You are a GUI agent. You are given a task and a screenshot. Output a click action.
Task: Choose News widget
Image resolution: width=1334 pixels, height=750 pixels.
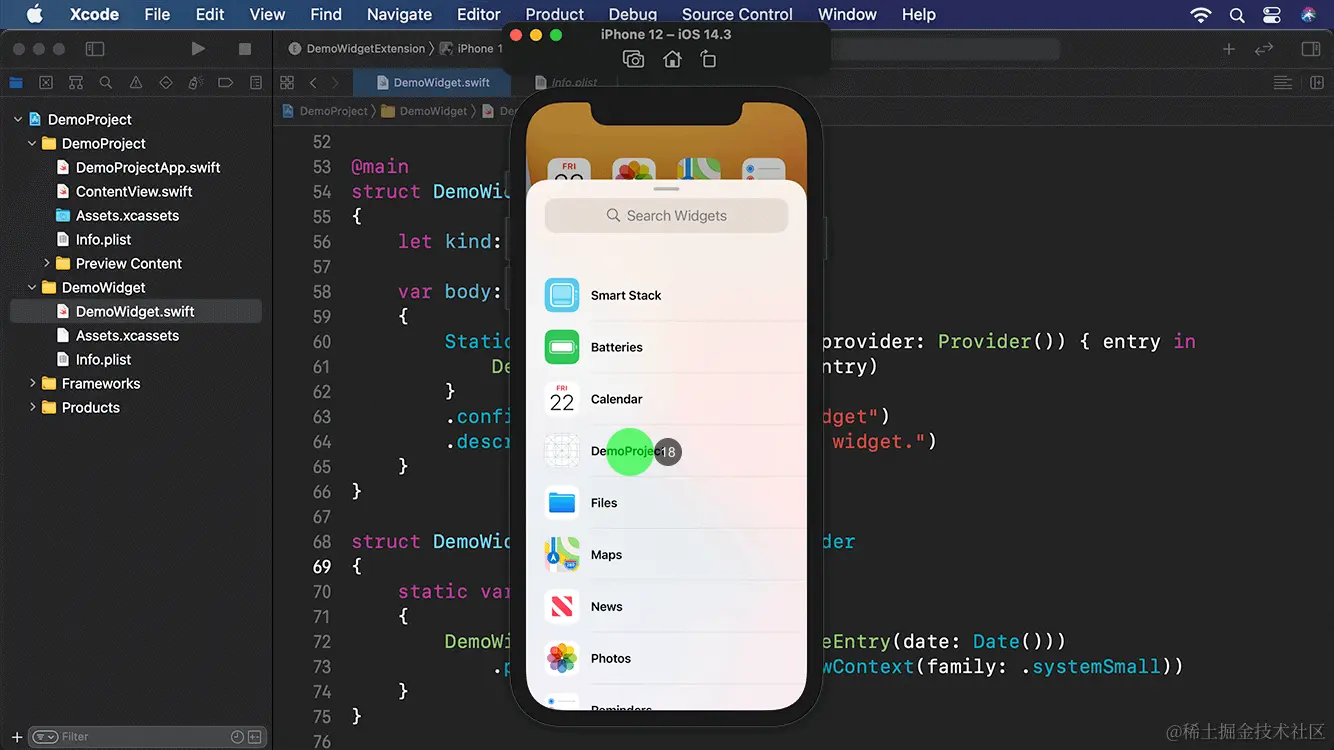(x=666, y=607)
